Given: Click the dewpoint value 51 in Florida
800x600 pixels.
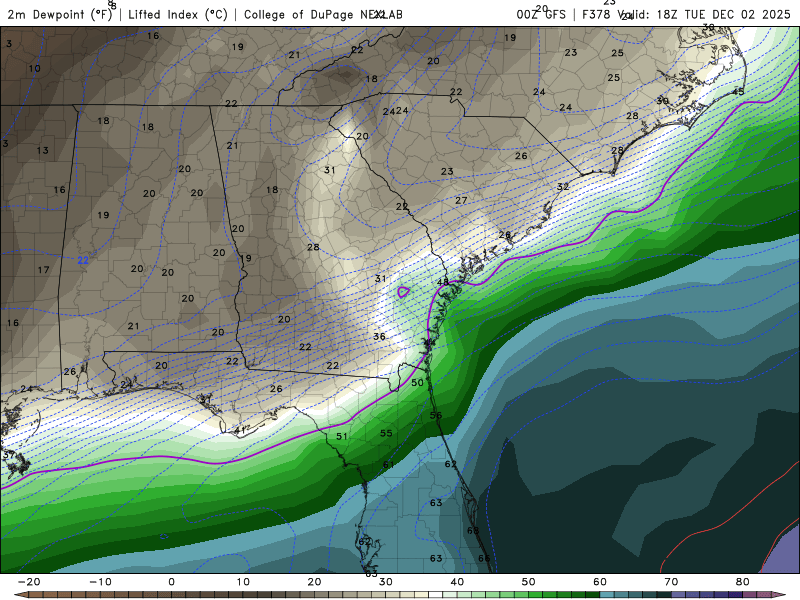Looking at the screenshot, I should [342, 436].
